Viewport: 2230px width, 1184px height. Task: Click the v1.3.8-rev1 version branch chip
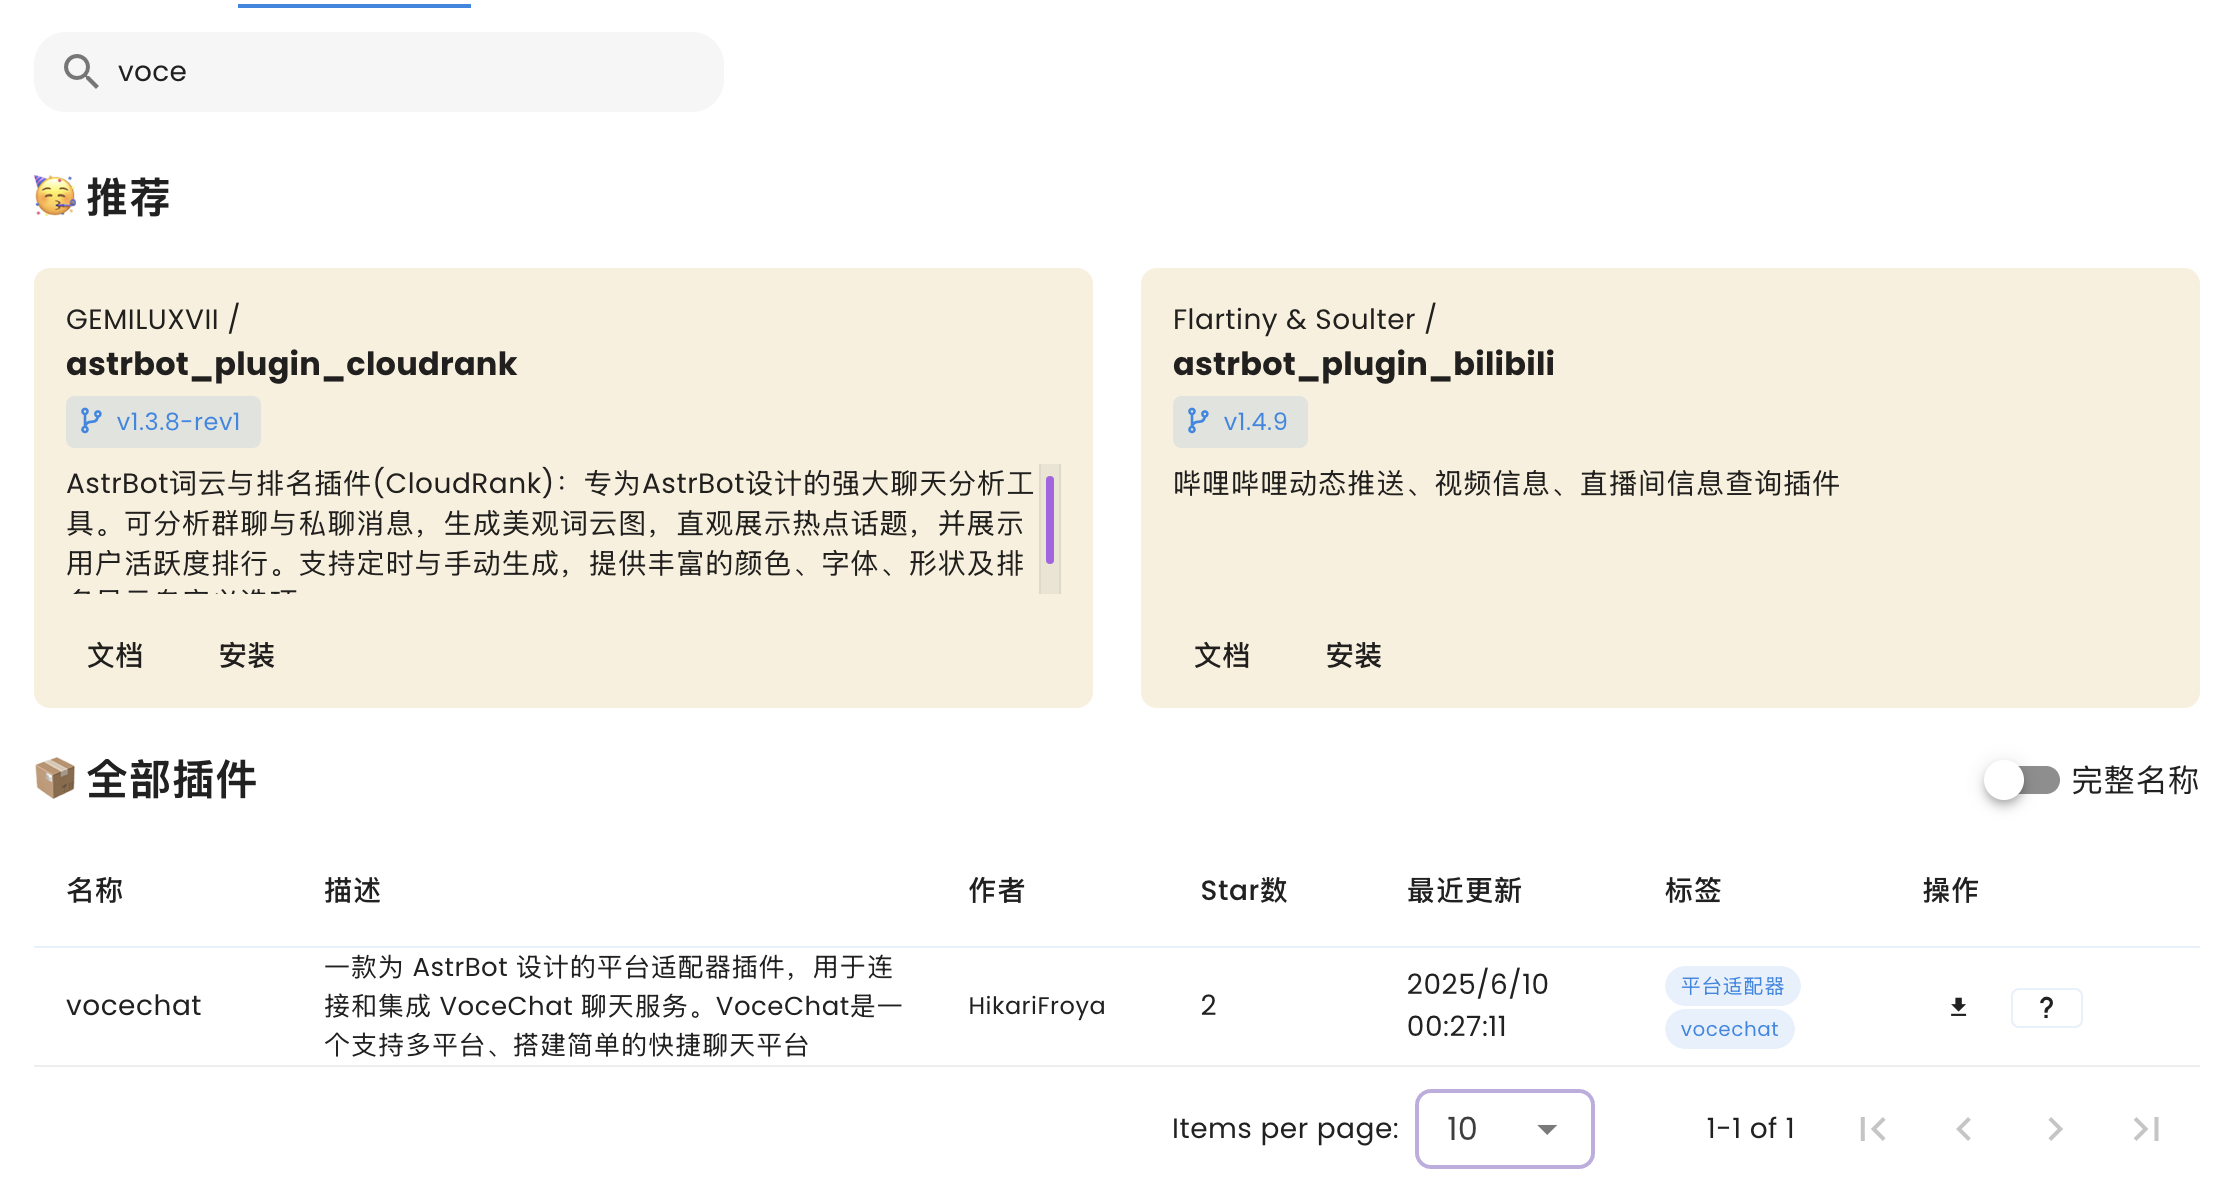(x=163, y=422)
